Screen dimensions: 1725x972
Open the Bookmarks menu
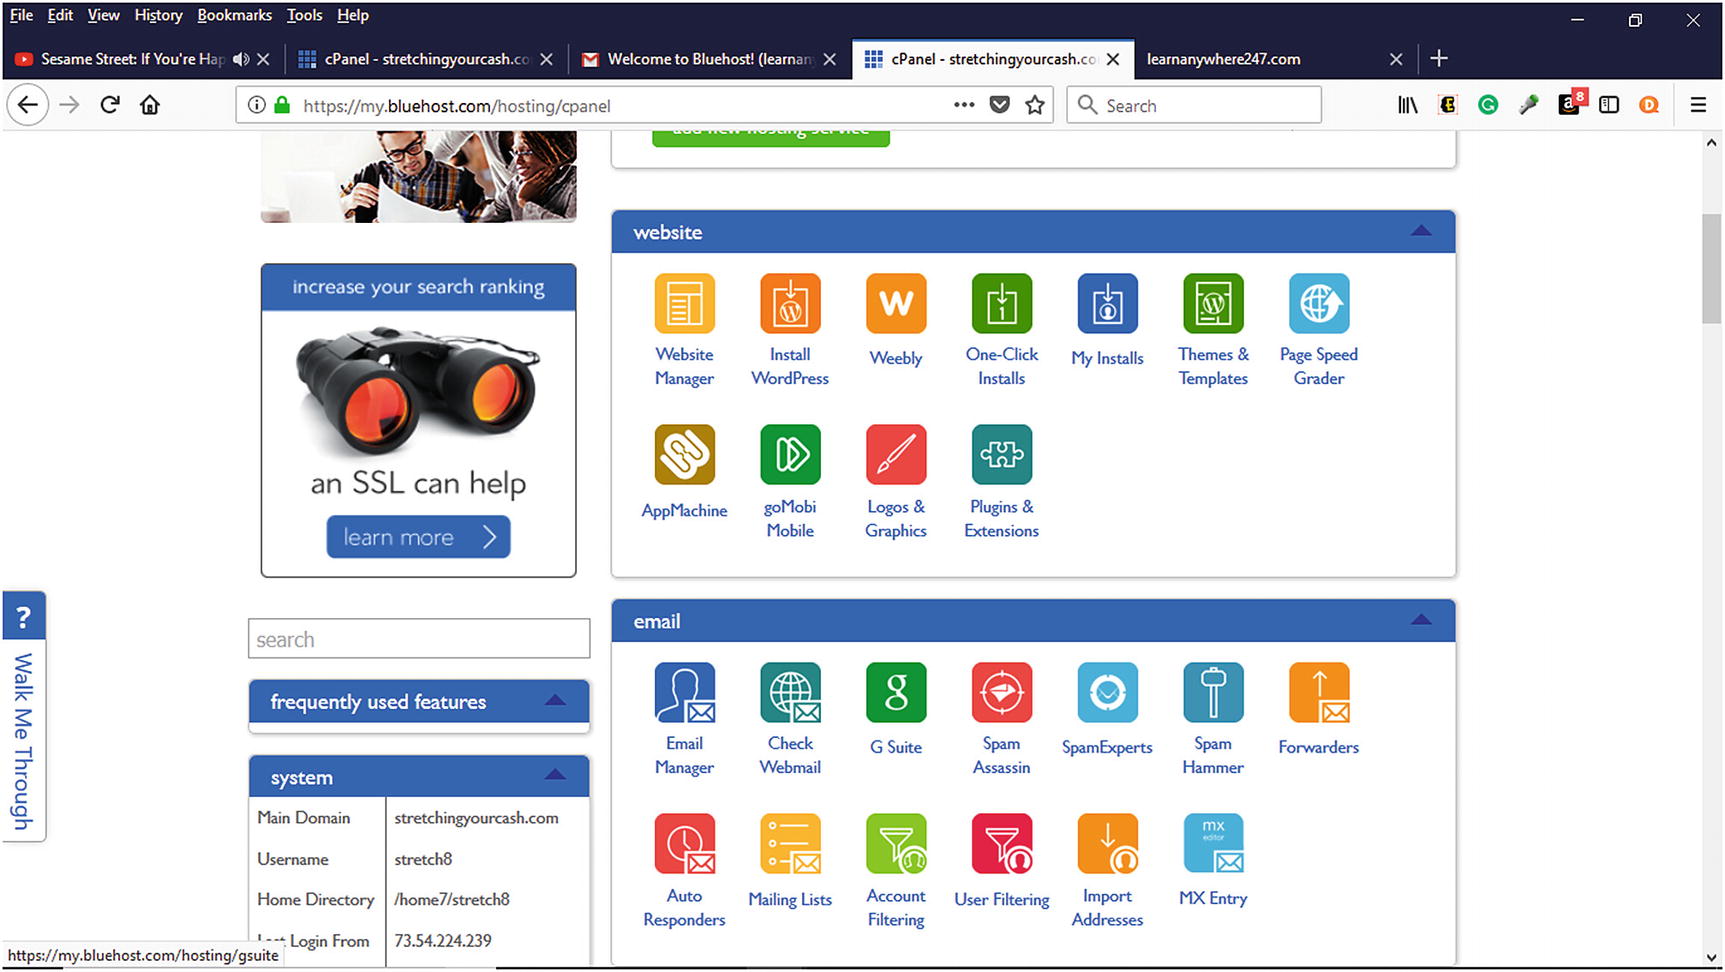(x=234, y=15)
